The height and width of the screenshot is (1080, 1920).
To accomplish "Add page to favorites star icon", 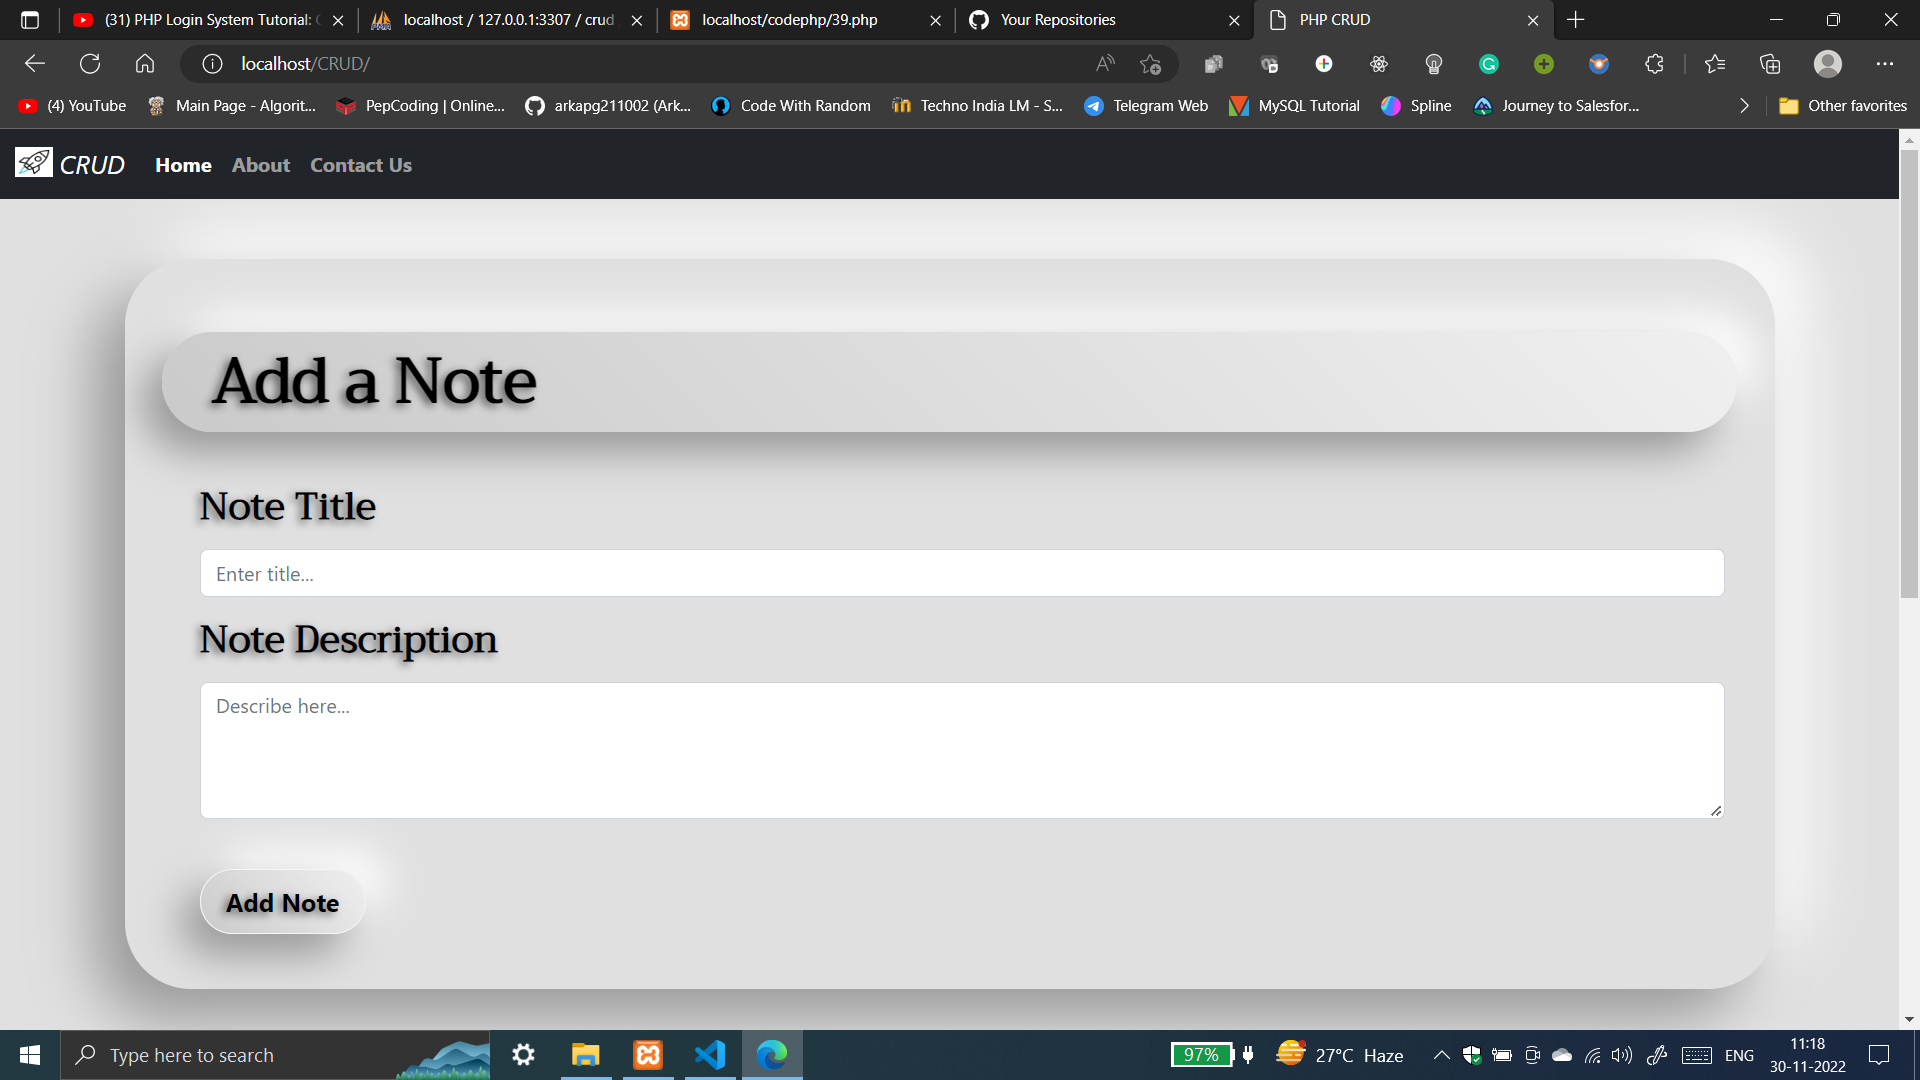I will coord(1150,64).
